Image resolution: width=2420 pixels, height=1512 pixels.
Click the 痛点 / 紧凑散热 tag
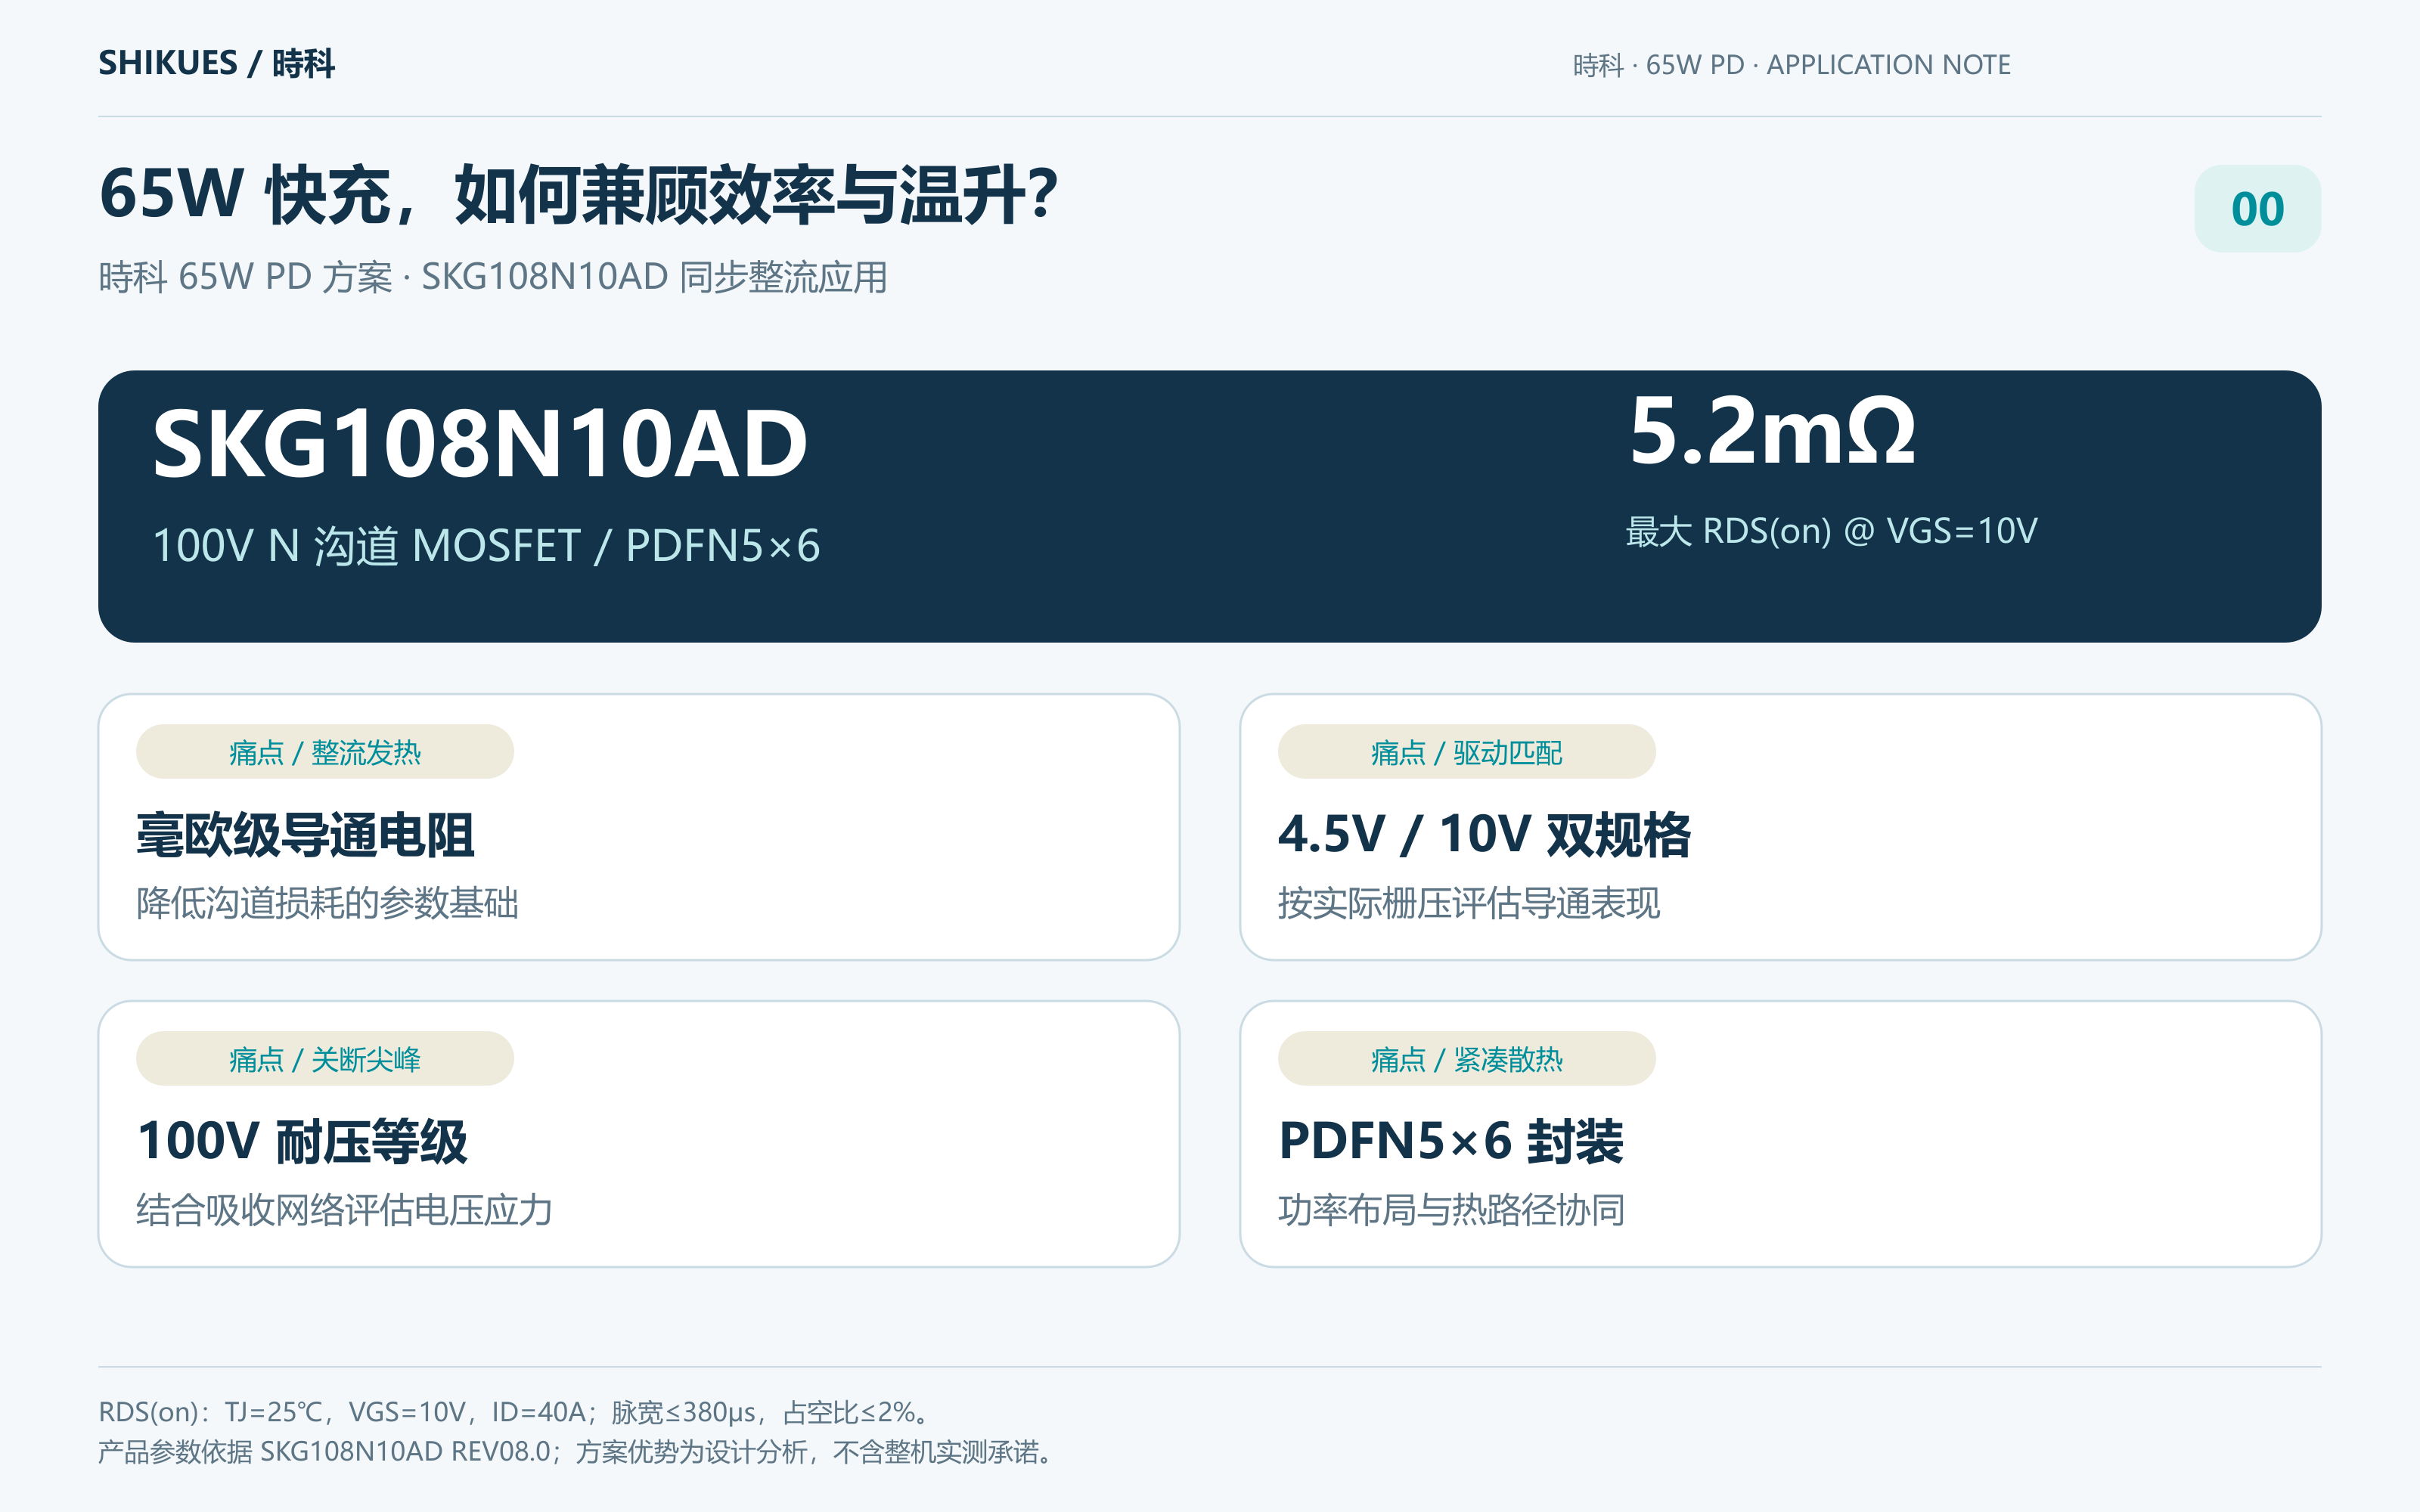[1466, 1059]
